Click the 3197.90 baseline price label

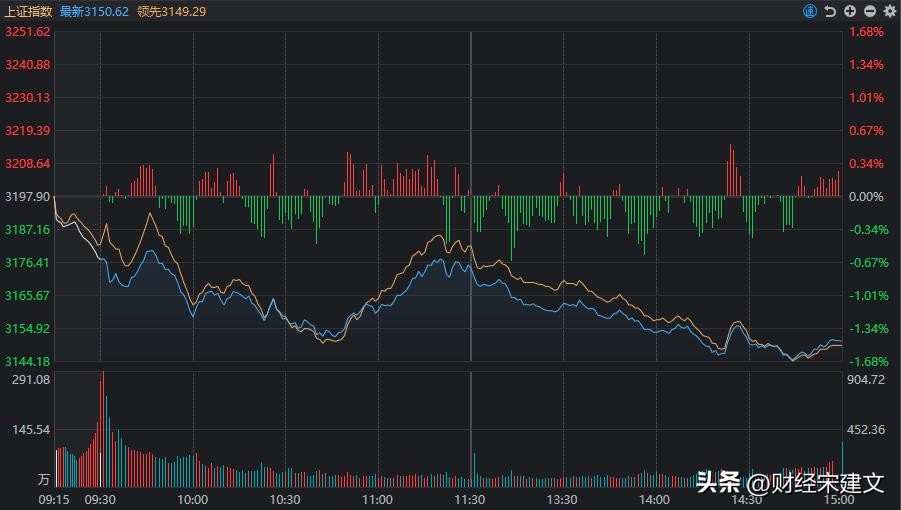27,197
